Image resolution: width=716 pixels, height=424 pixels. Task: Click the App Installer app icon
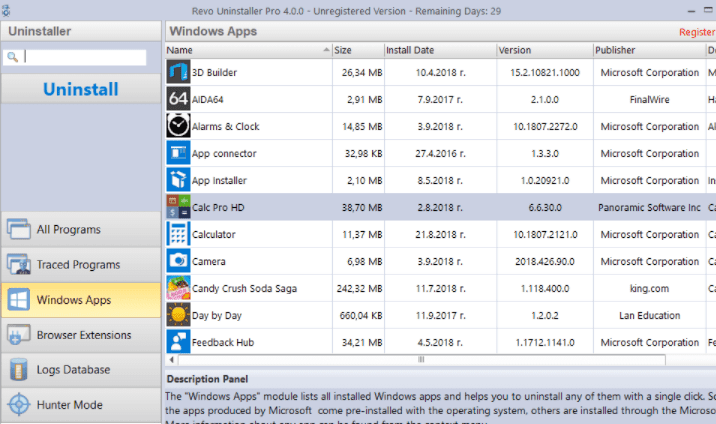[x=178, y=180]
